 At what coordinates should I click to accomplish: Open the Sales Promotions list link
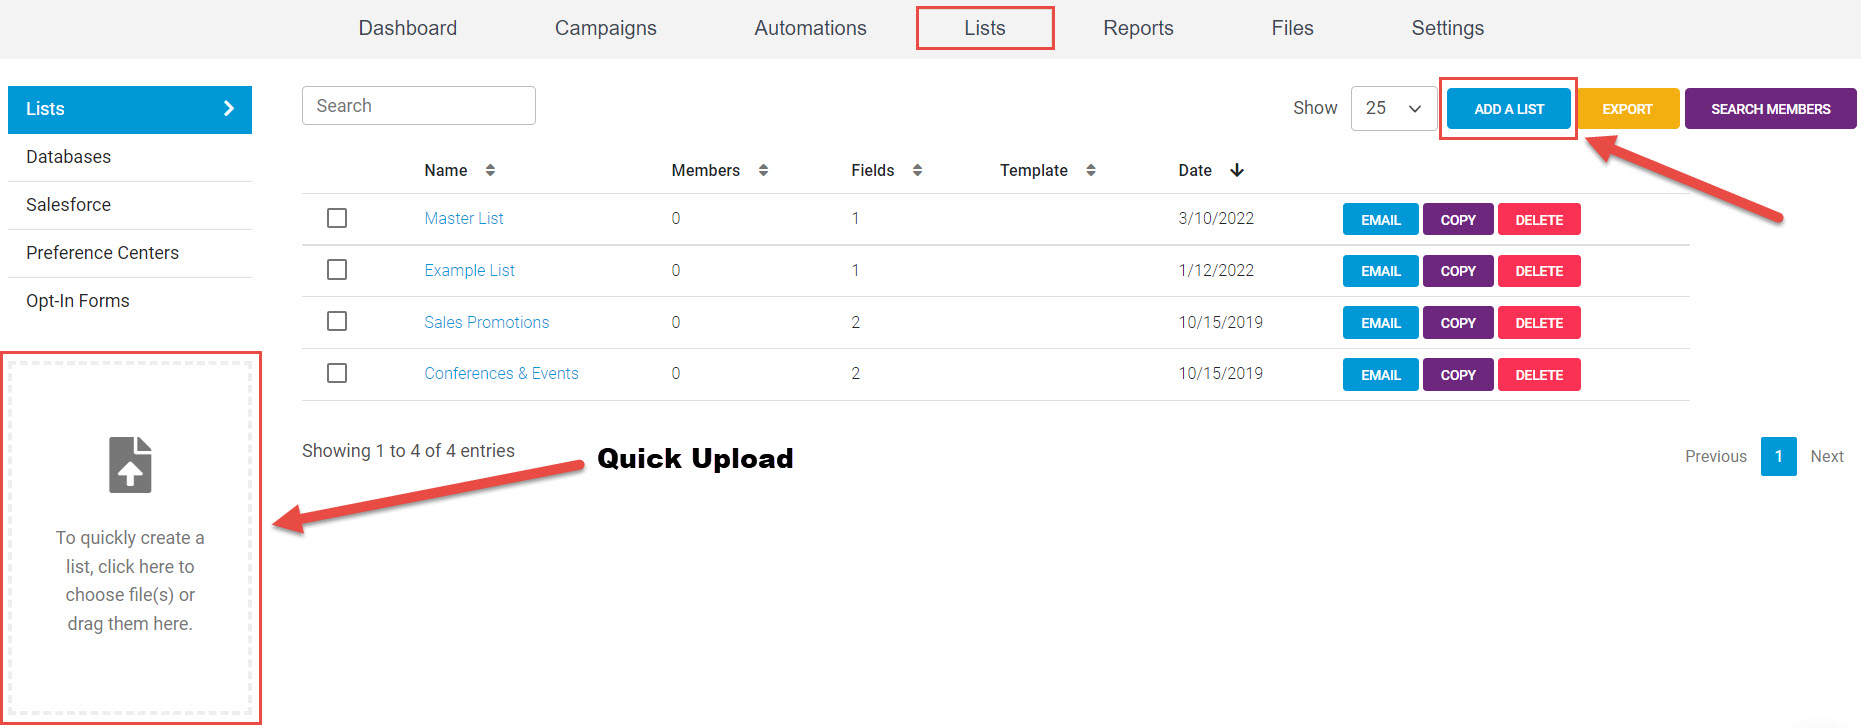[x=486, y=322]
